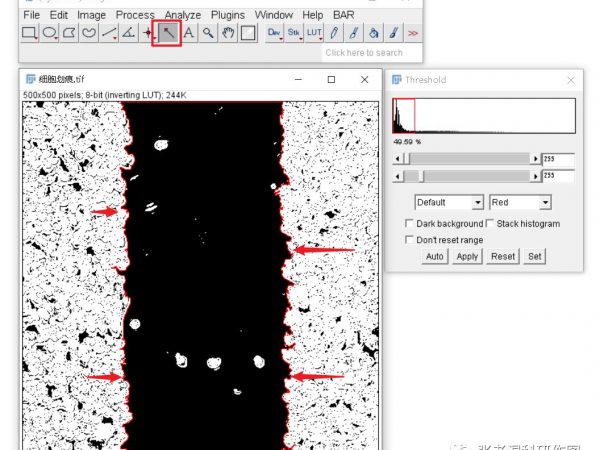Image resolution: width=600 pixels, height=450 pixels.
Task: Open the Default threshold method dropdown
Action: coord(449,202)
